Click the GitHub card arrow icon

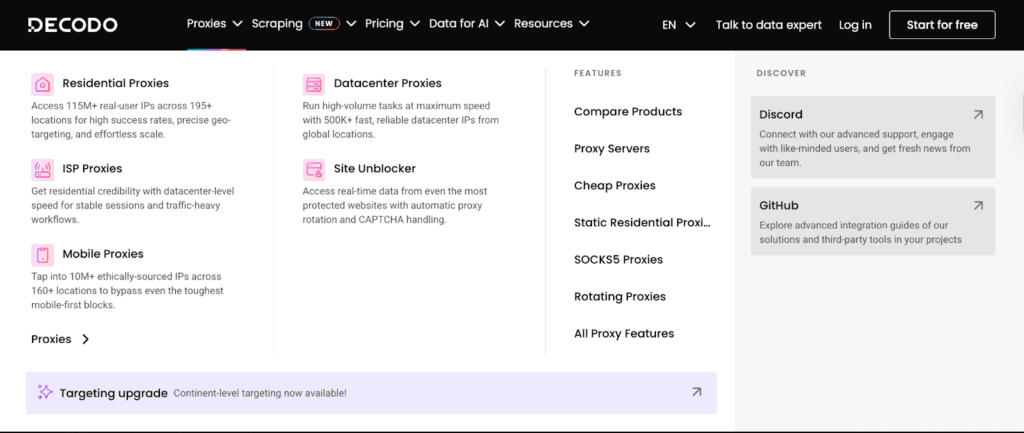pos(977,205)
